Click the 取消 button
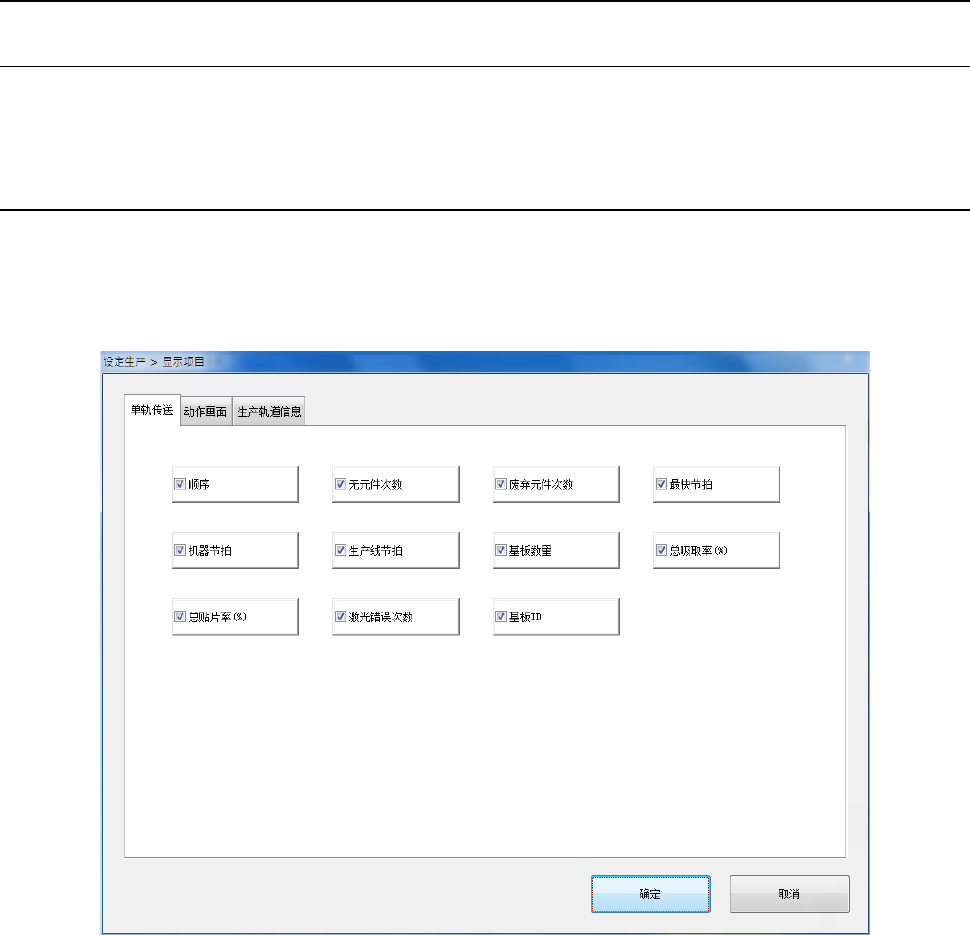 coord(789,894)
